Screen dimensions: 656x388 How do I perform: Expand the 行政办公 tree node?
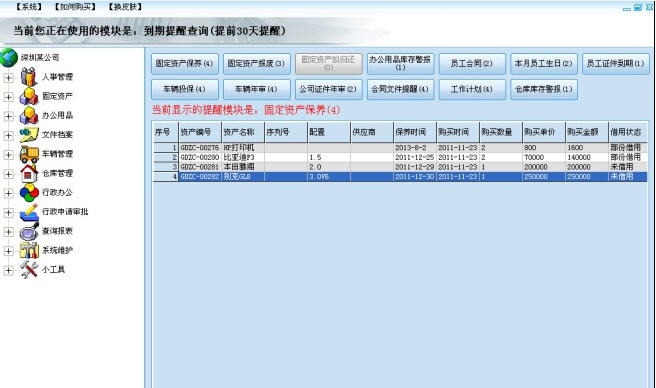(8, 193)
